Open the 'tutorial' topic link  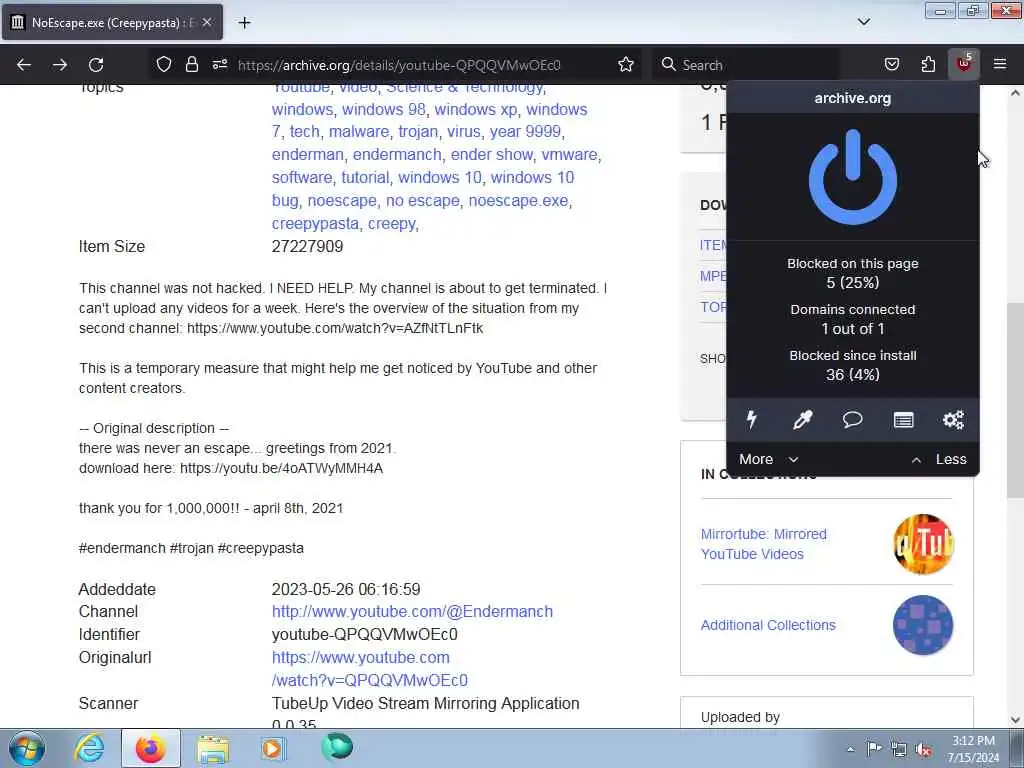coord(365,177)
